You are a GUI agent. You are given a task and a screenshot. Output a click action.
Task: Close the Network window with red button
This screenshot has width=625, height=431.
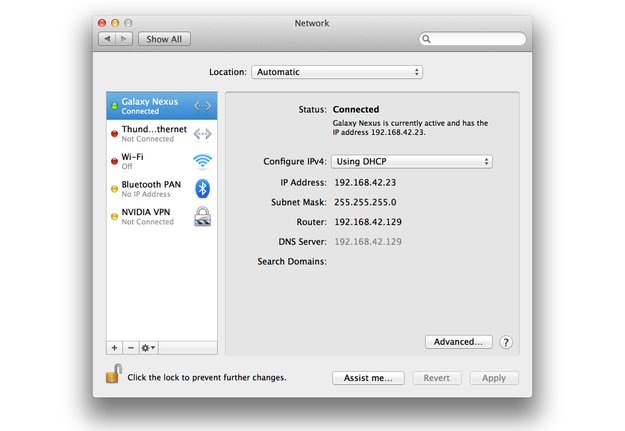click(102, 23)
